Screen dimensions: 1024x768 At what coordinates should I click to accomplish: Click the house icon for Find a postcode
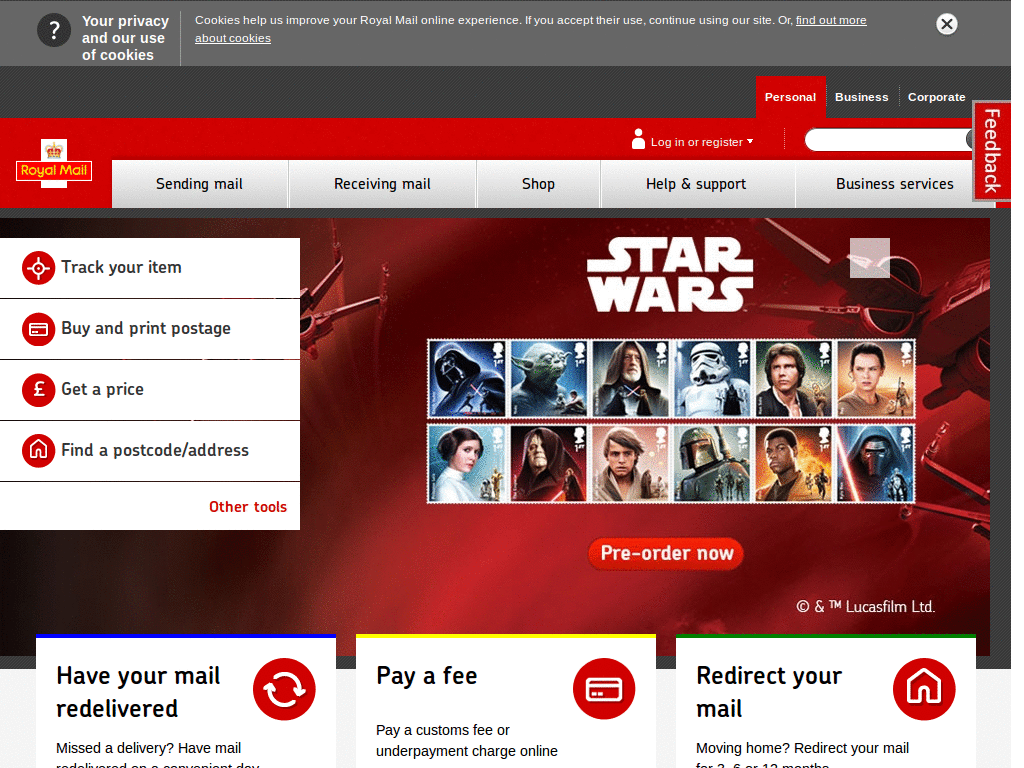click(x=39, y=451)
